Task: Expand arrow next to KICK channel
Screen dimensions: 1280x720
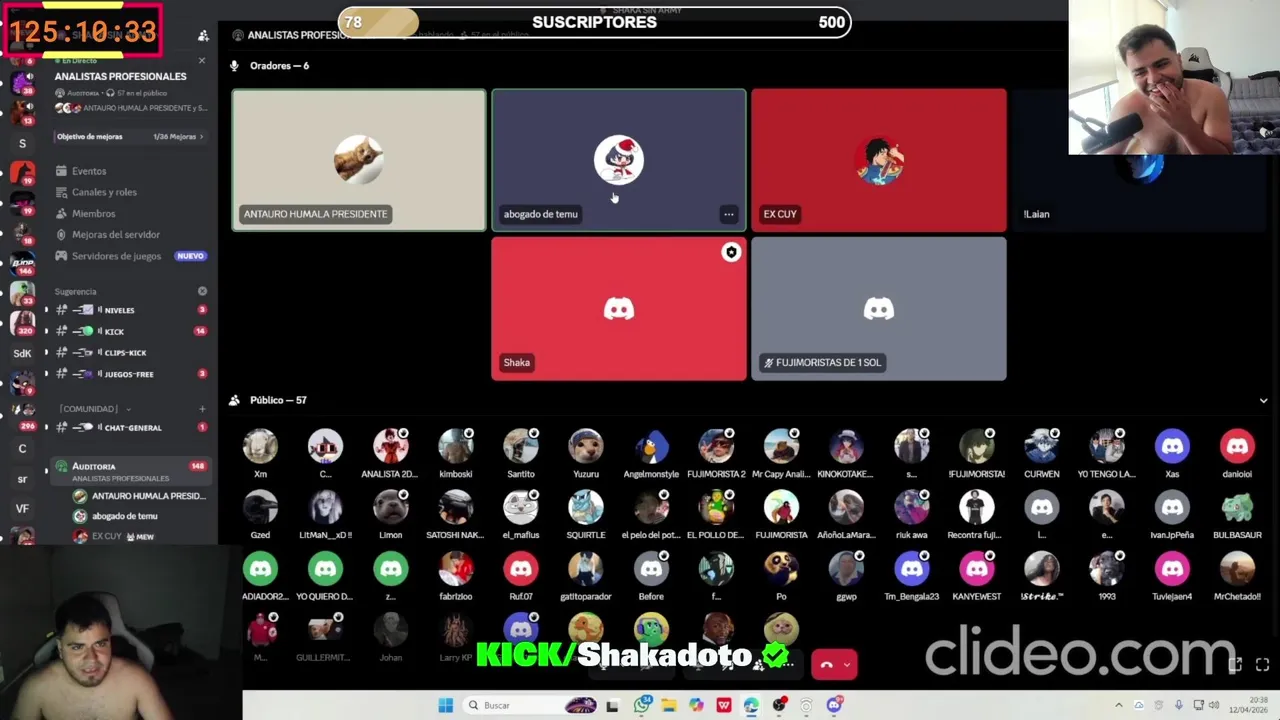Action: pyautogui.click(x=46, y=331)
